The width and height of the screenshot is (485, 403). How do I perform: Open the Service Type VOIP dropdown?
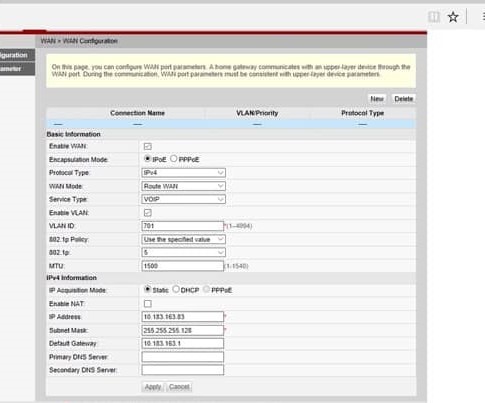click(183, 199)
